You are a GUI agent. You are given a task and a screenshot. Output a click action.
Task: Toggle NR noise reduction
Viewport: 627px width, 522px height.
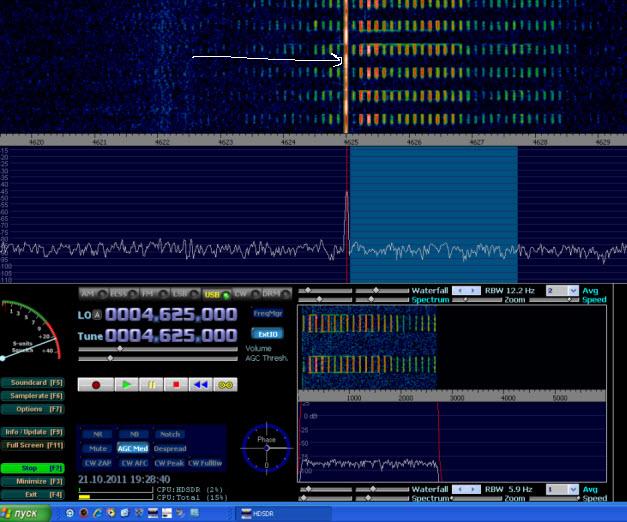pyautogui.click(x=98, y=434)
